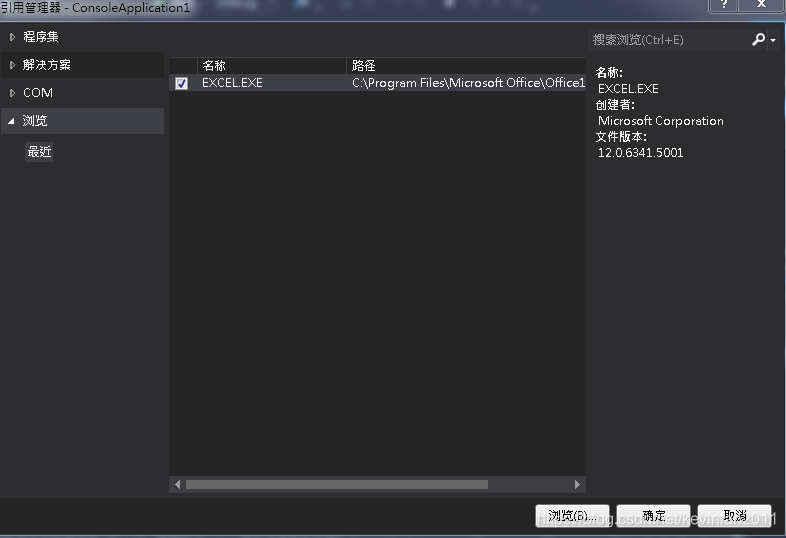Viewport: 786px width, 538px height.
Task: Cancel with the 取消 button
Action: 734,515
